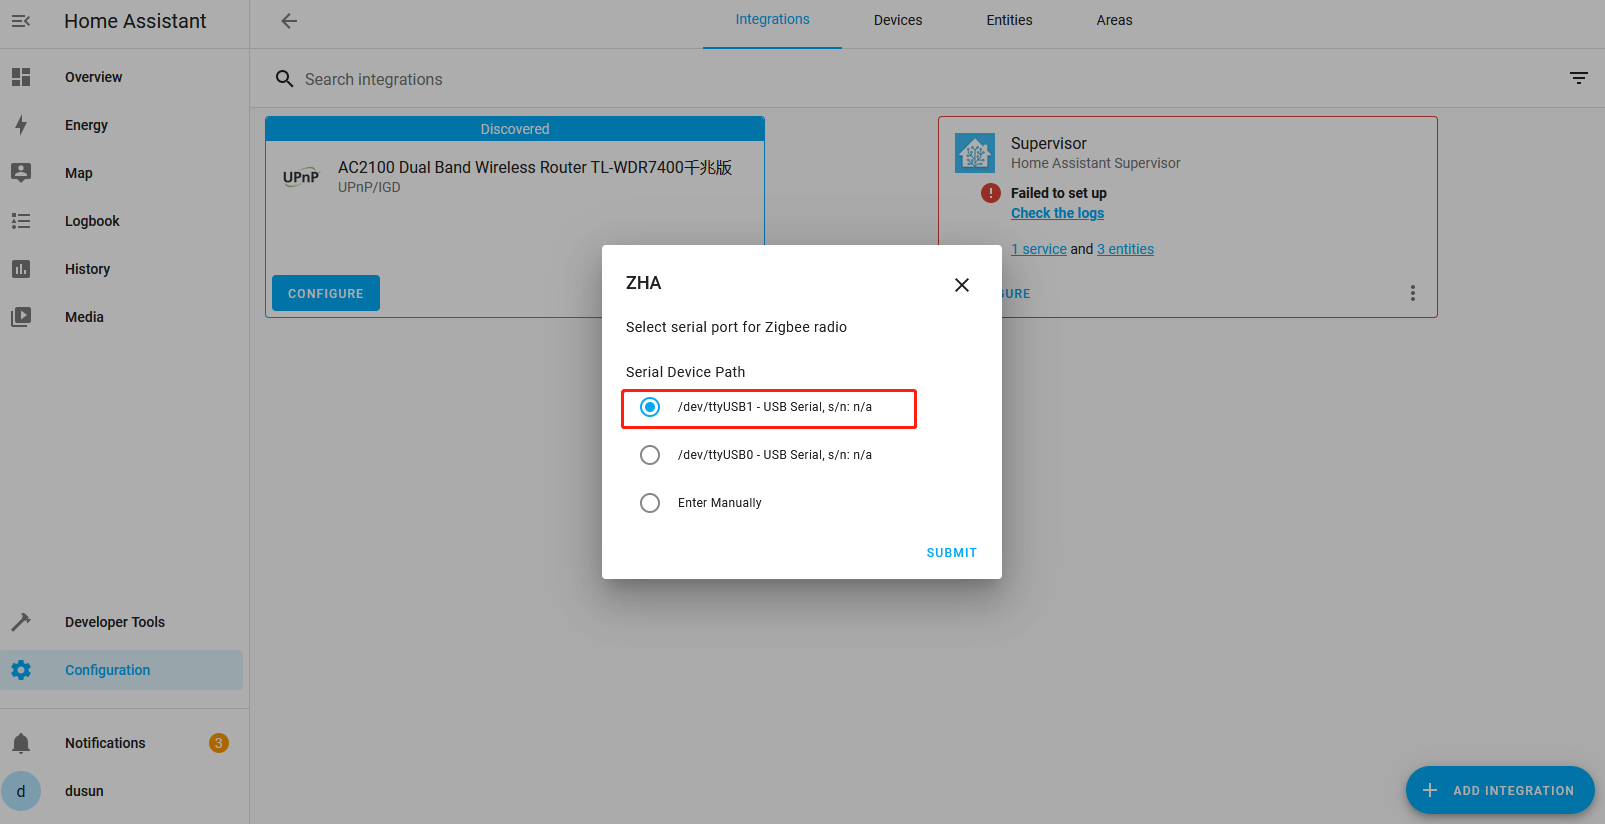Open the dusun user avatar
Screen dimensions: 1605x824
pos(21,791)
